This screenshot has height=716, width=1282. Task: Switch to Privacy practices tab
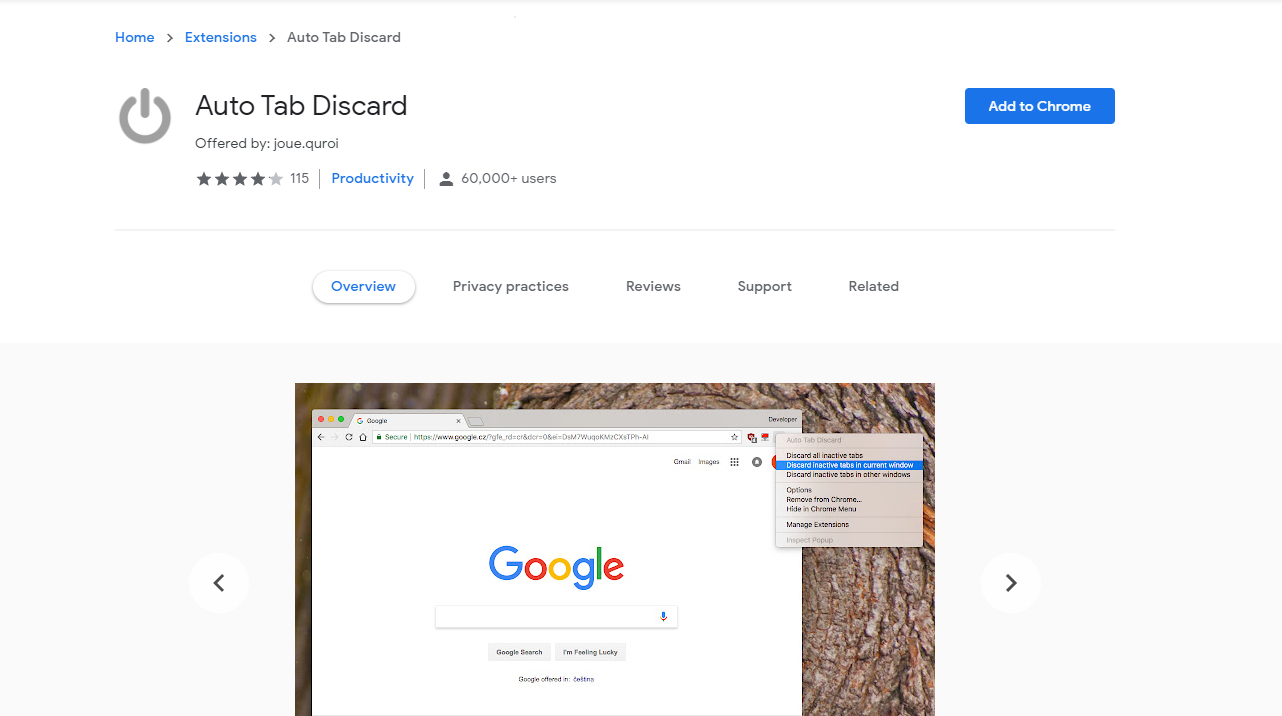[x=511, y=287]
